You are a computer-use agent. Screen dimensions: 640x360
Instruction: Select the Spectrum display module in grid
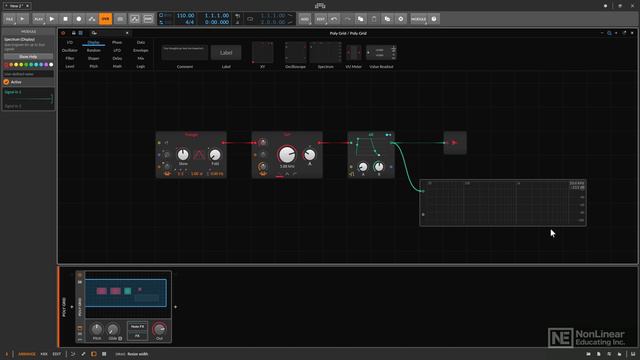coord(503,203)
